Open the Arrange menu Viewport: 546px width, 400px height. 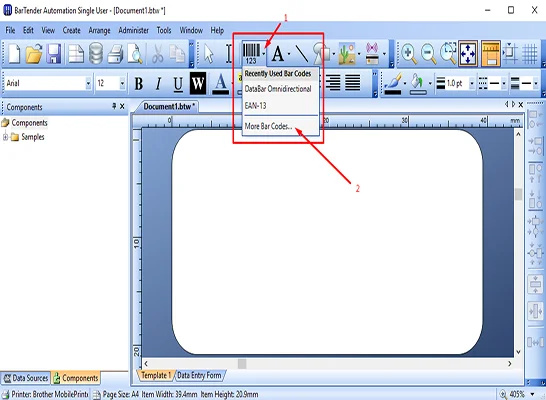99,31
